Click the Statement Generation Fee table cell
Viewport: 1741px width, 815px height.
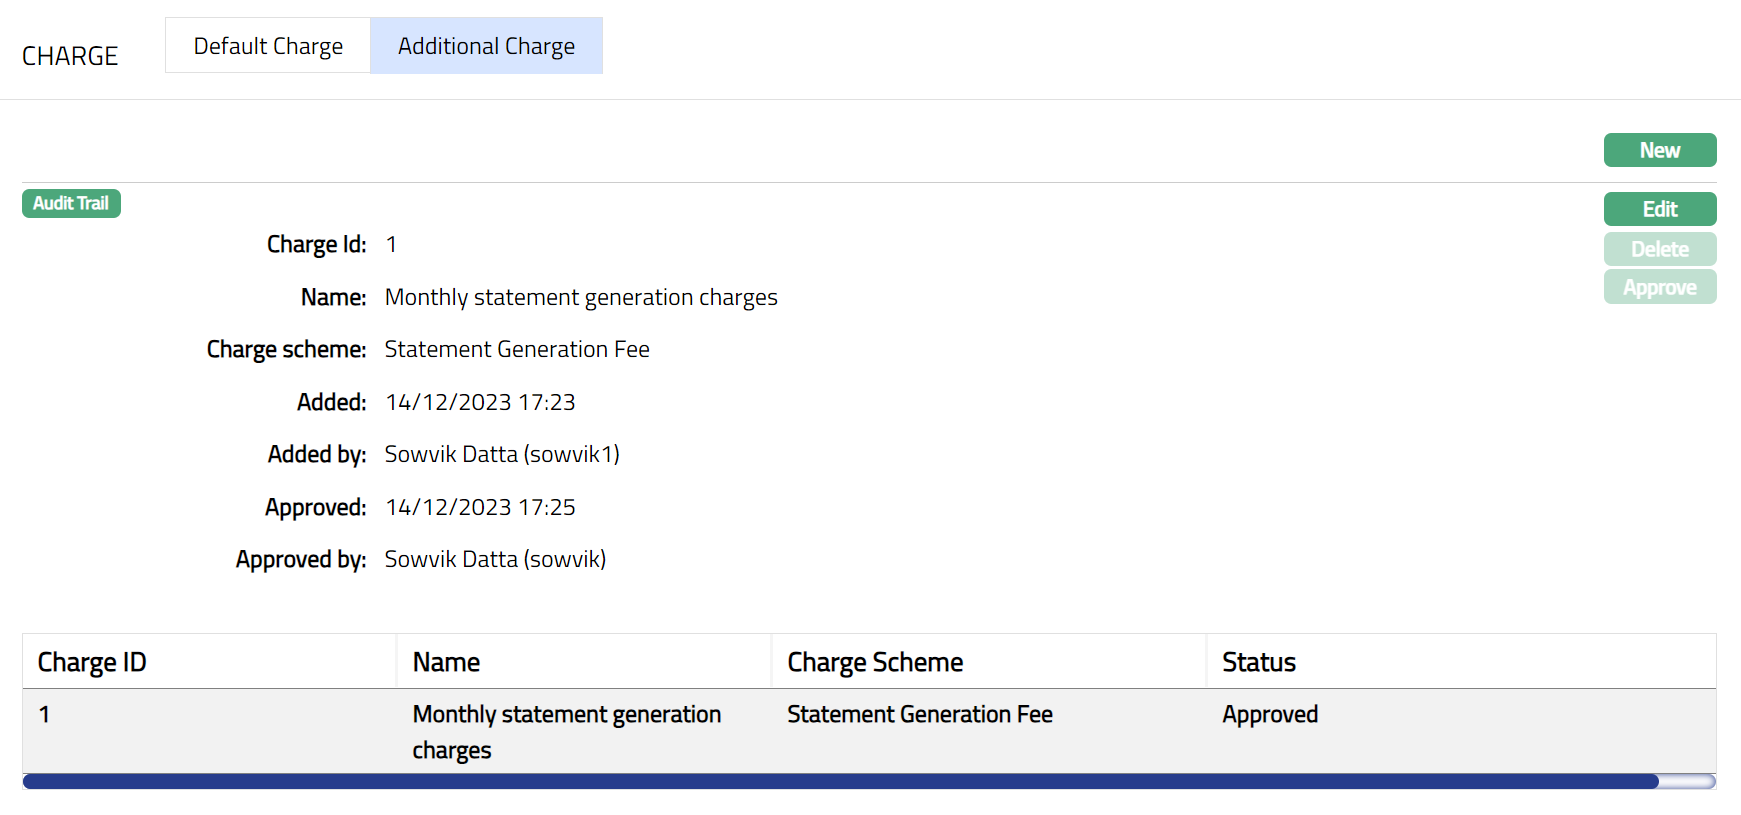(x=919, y=715)
